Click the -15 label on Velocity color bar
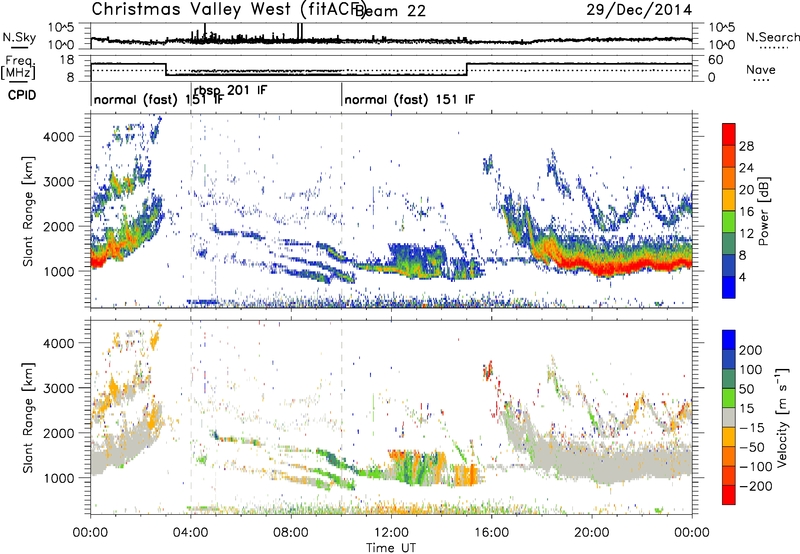800x554 pixels. click(x=752, y=427)
